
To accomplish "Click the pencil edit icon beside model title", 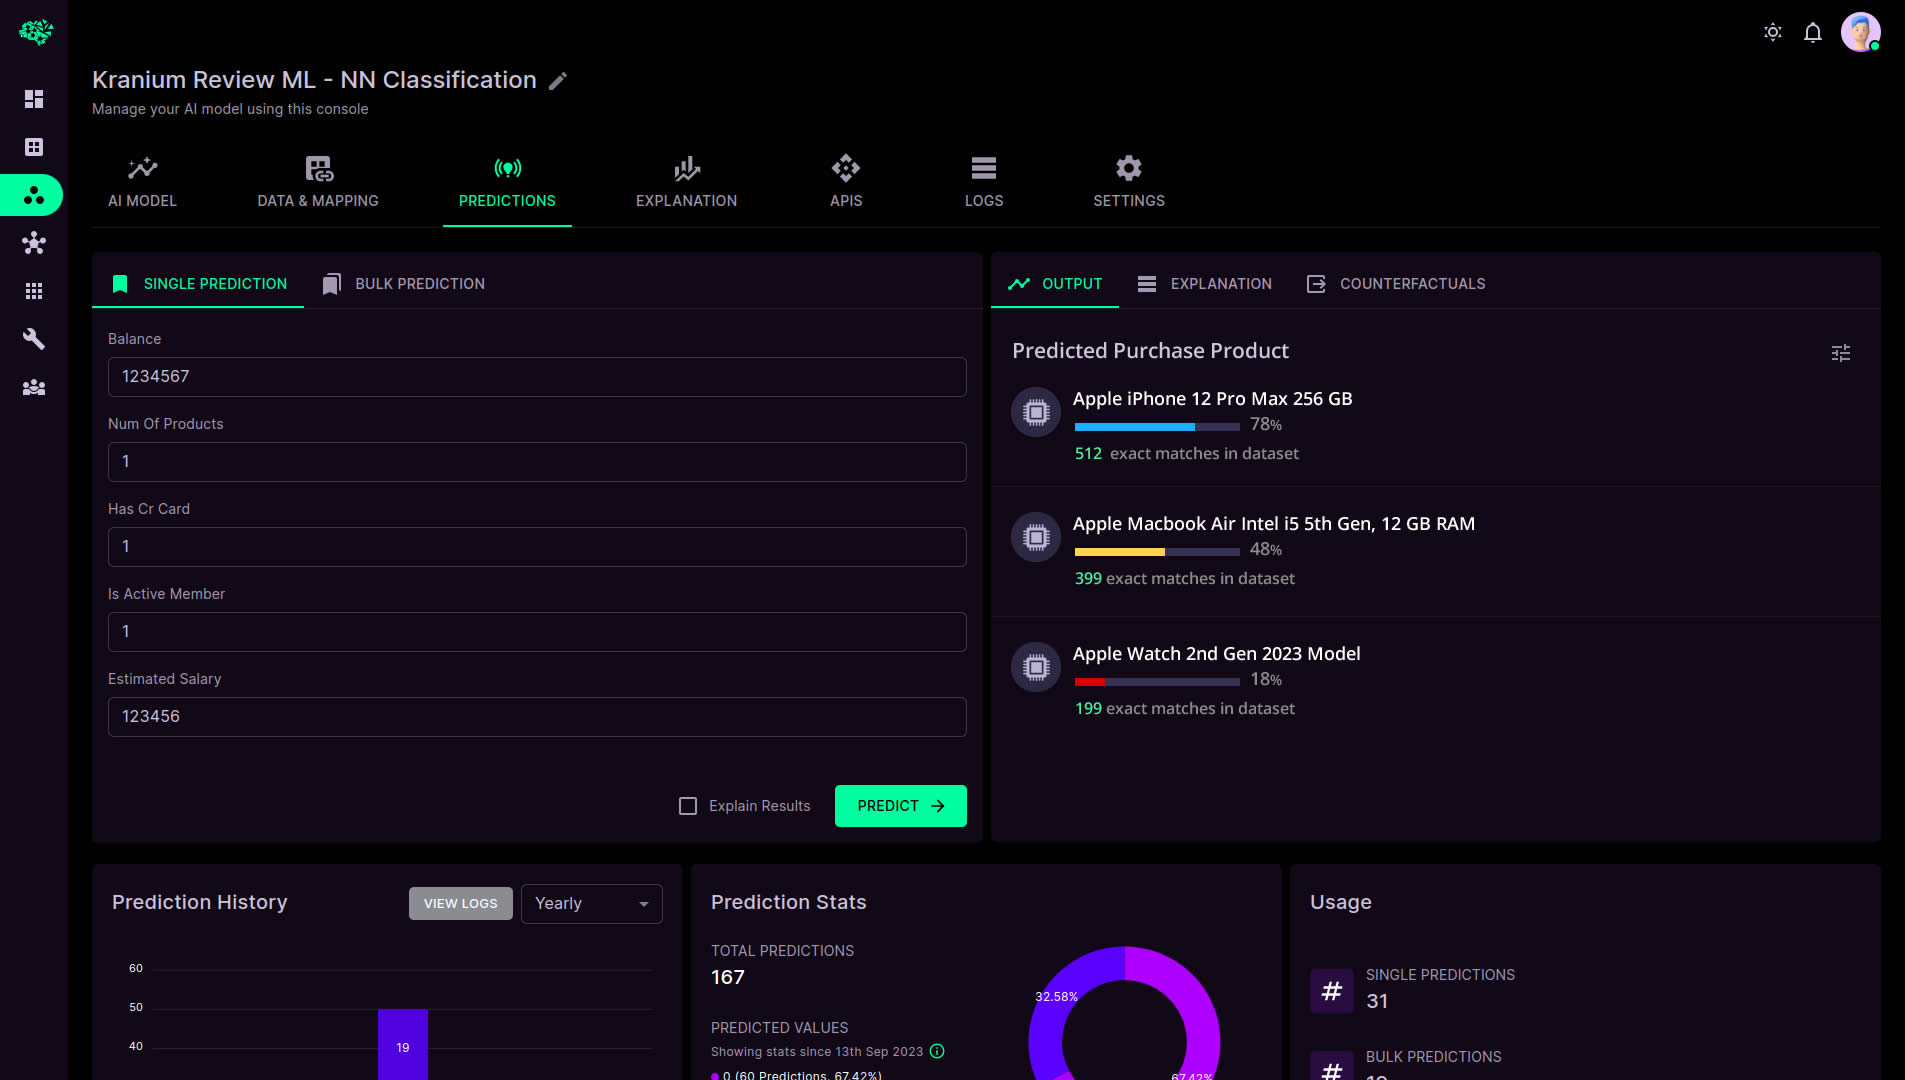I will [x=558, y=81].
